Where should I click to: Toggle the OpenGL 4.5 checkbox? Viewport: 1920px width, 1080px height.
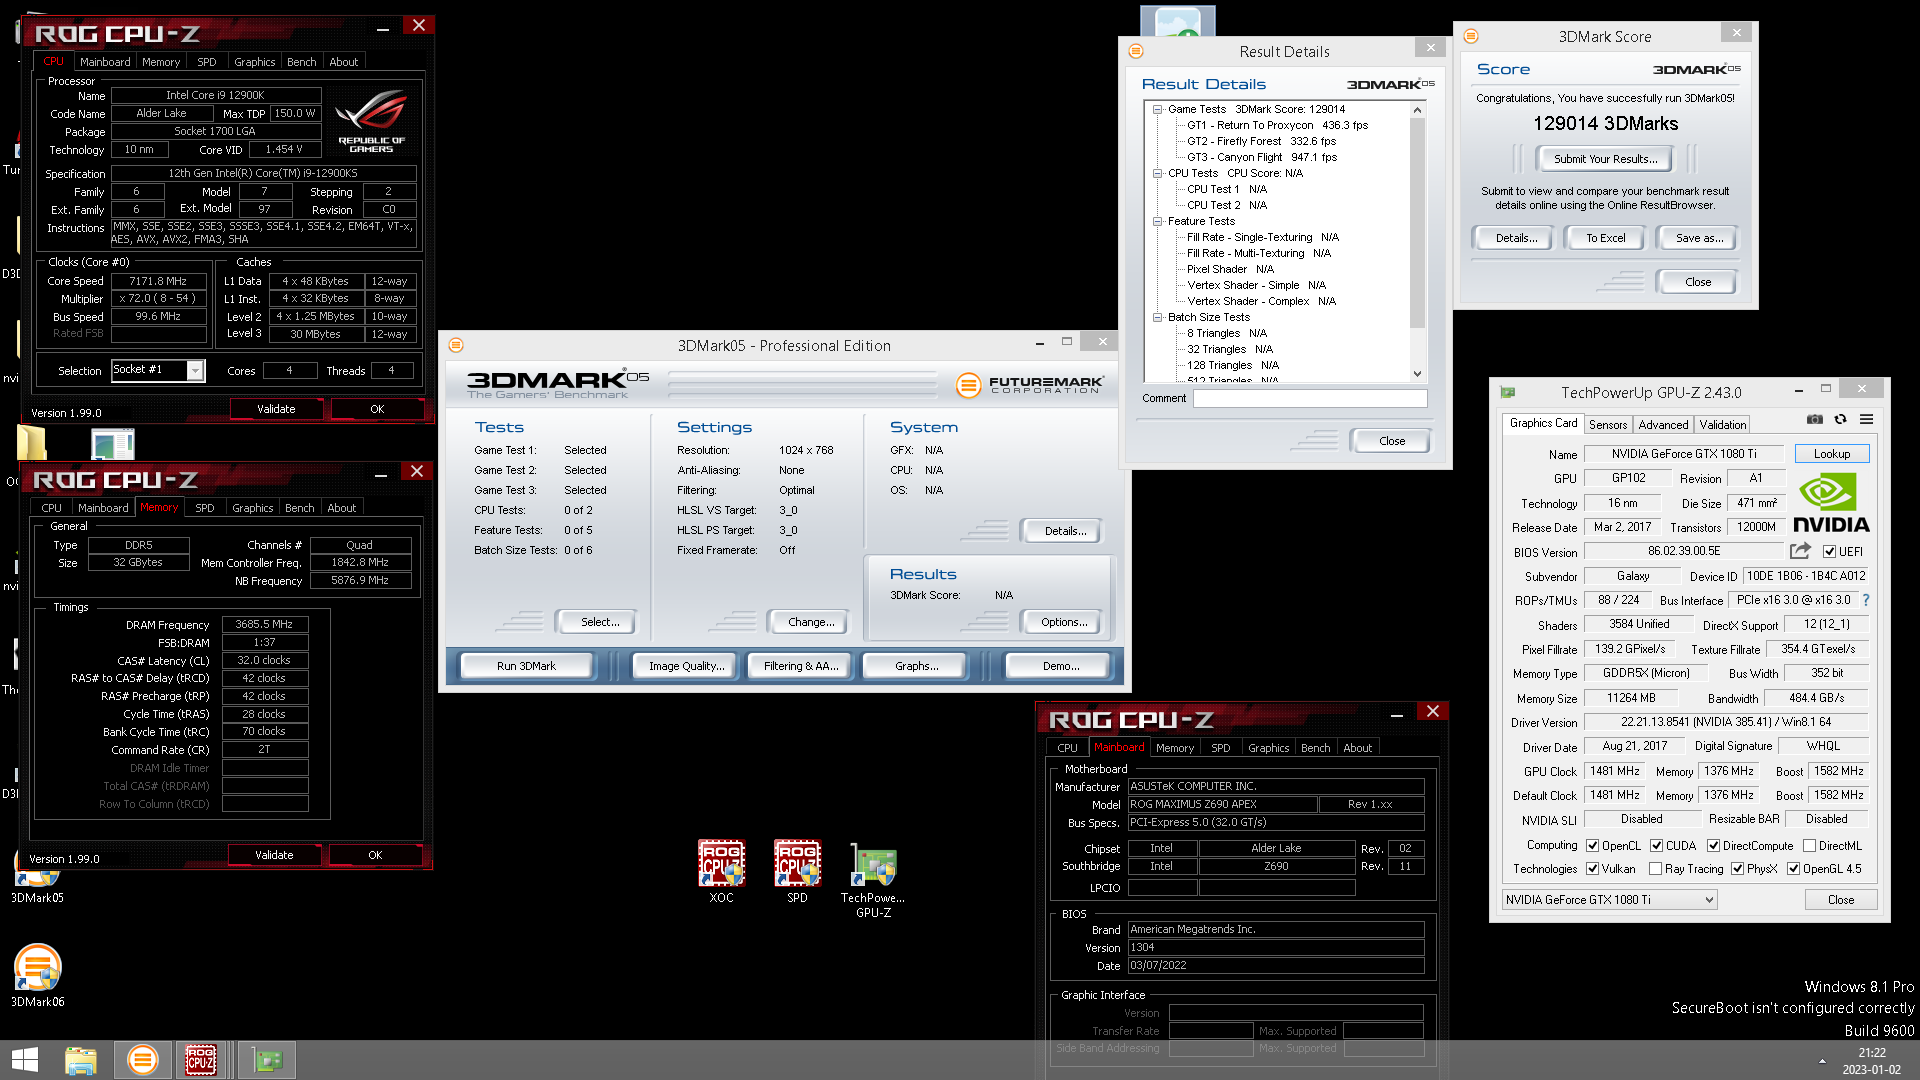(1793, 869)
